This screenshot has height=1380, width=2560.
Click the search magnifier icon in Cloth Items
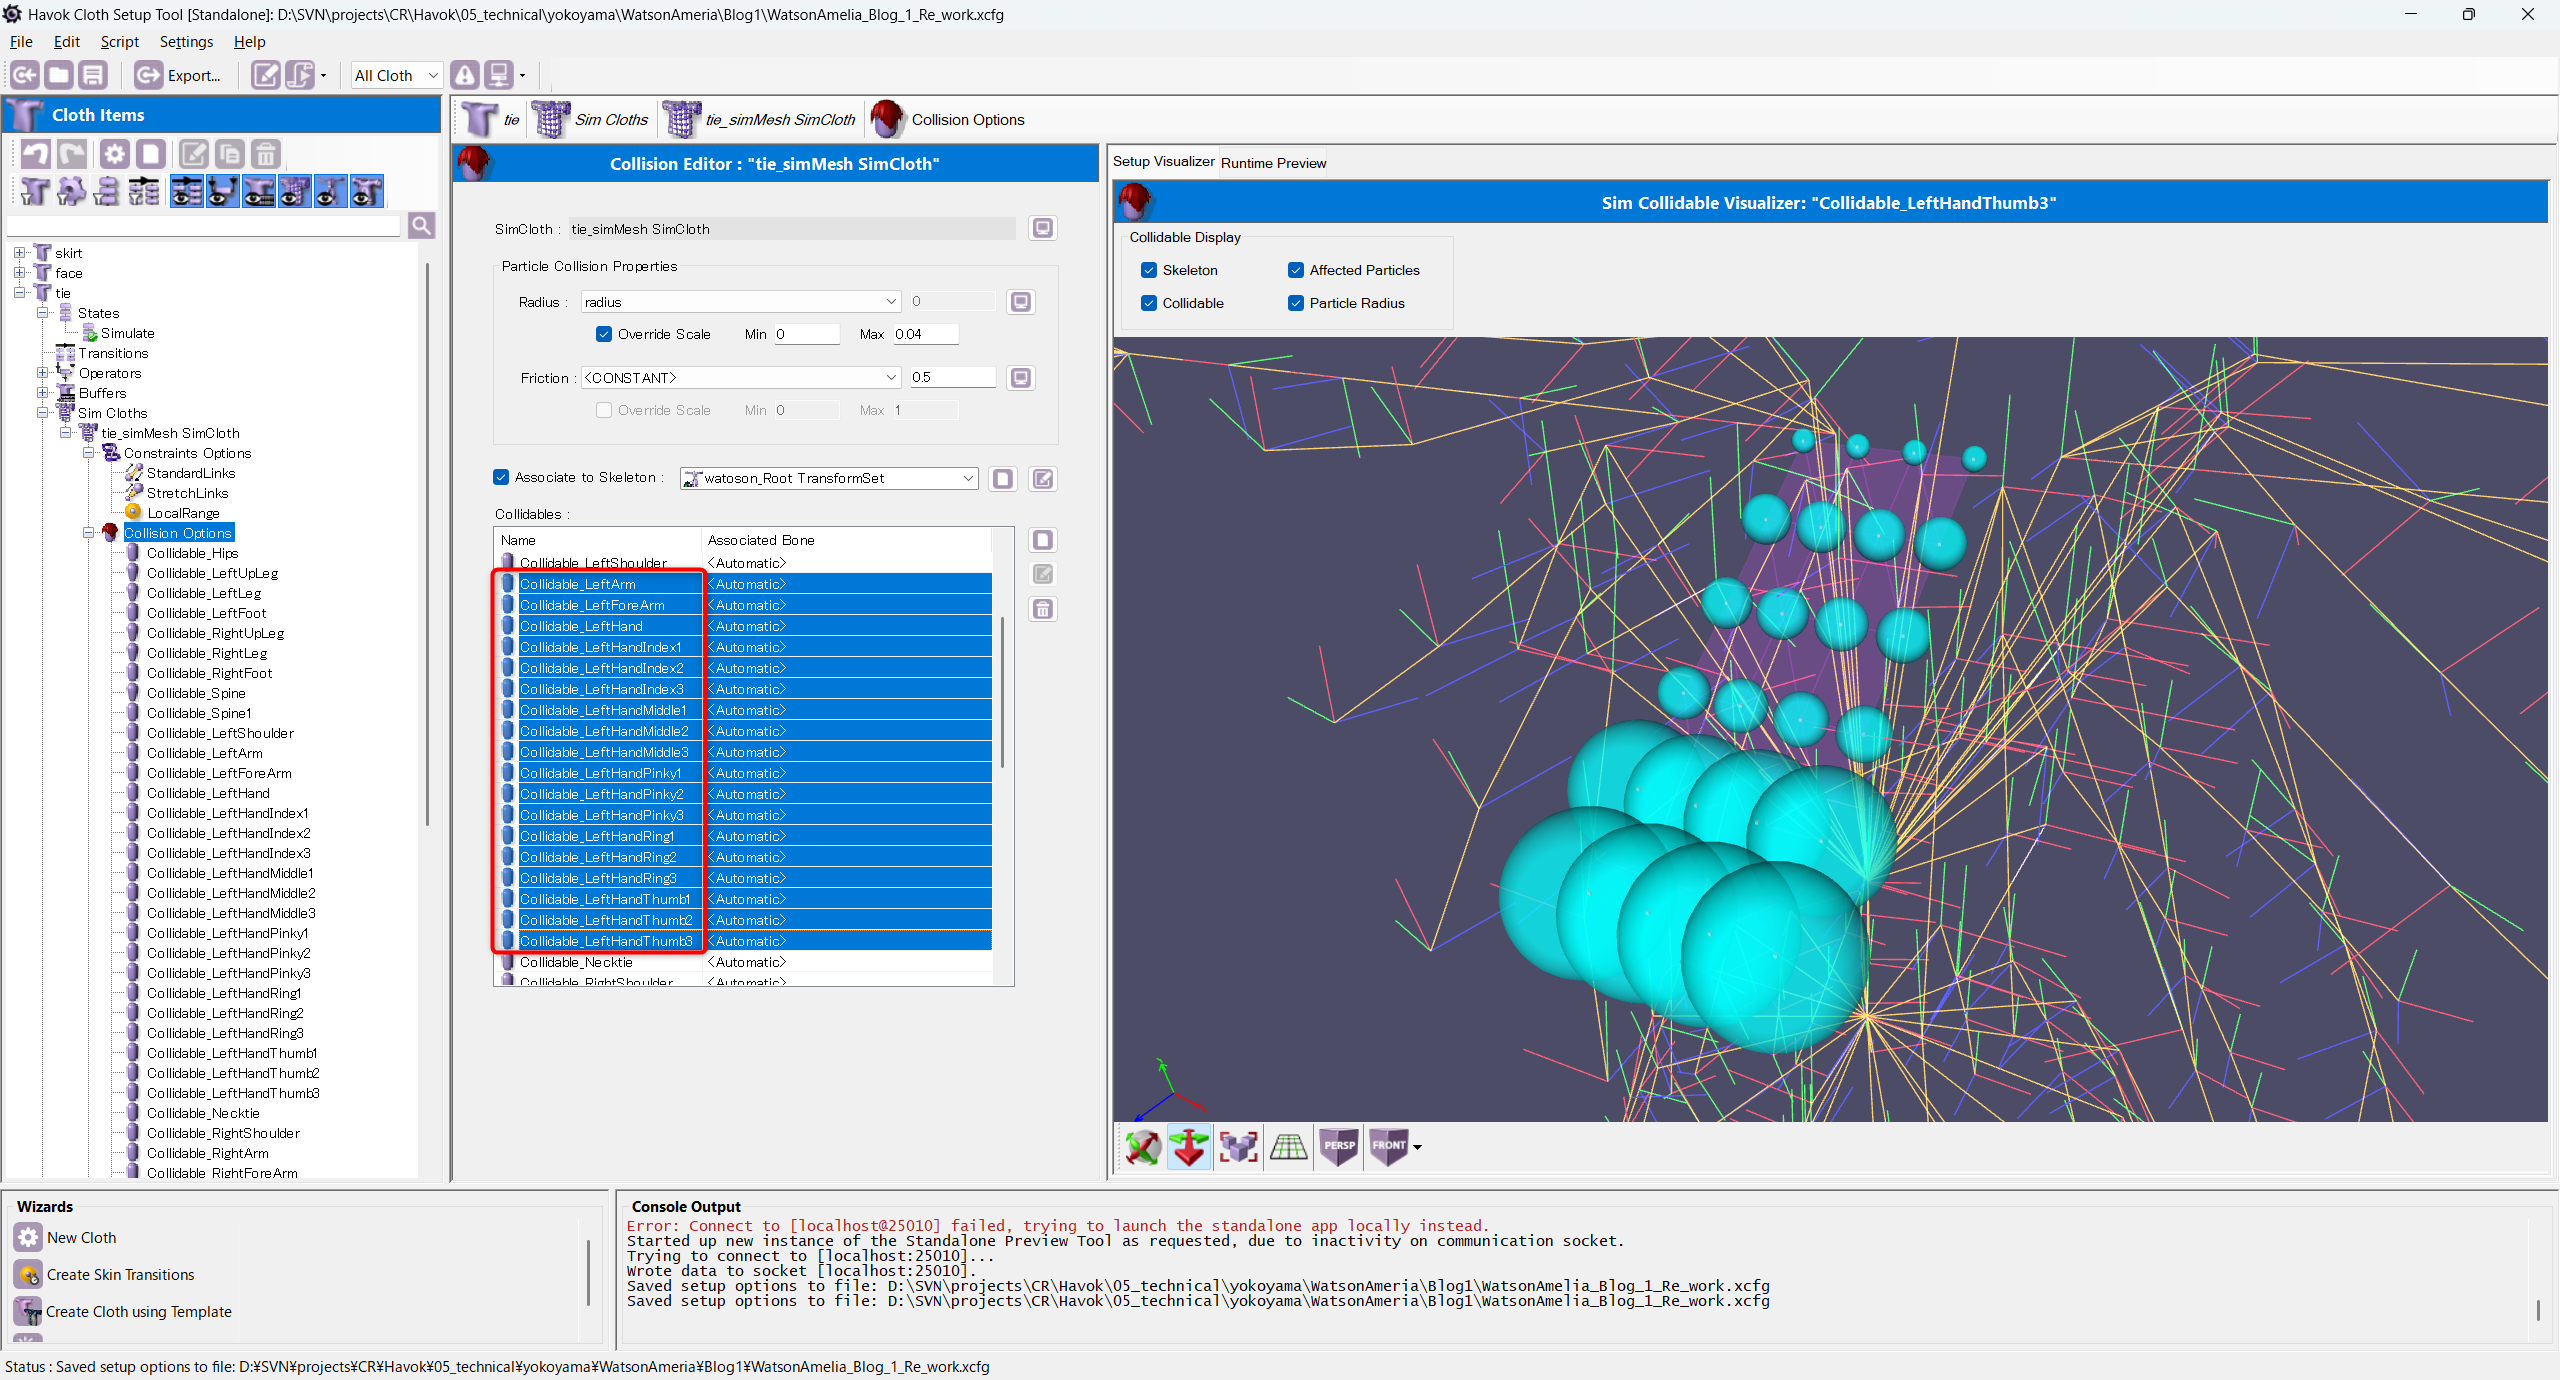421,225
